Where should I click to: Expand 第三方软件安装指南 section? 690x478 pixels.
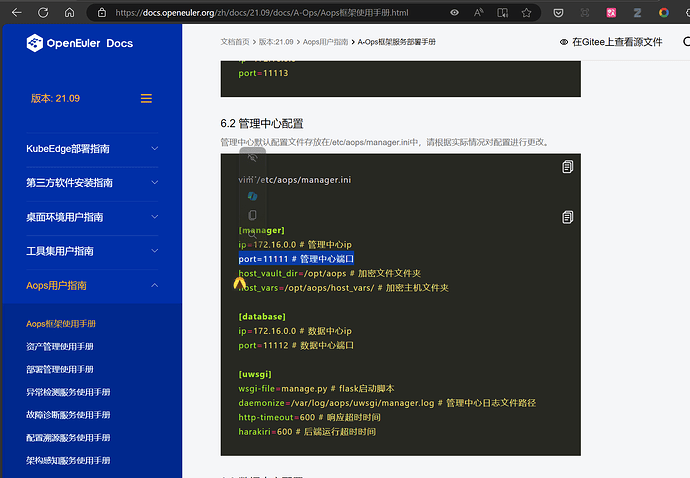[x=154, y=183]
